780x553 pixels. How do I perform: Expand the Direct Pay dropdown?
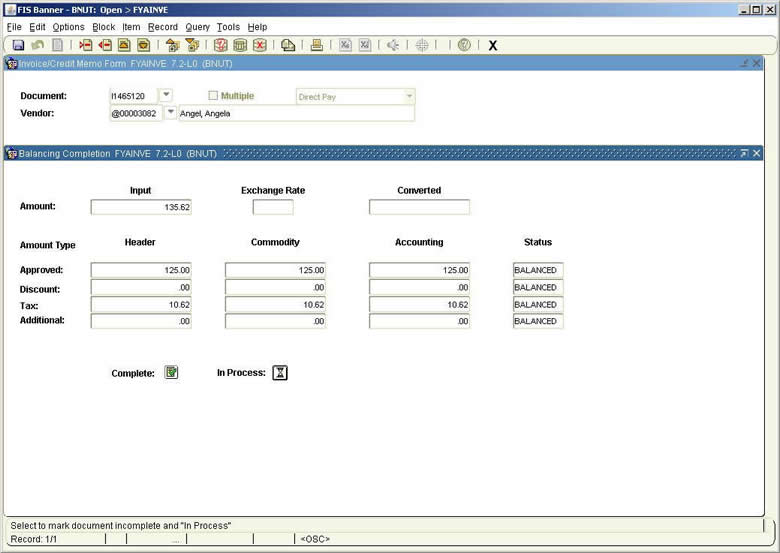coord(409,96)
